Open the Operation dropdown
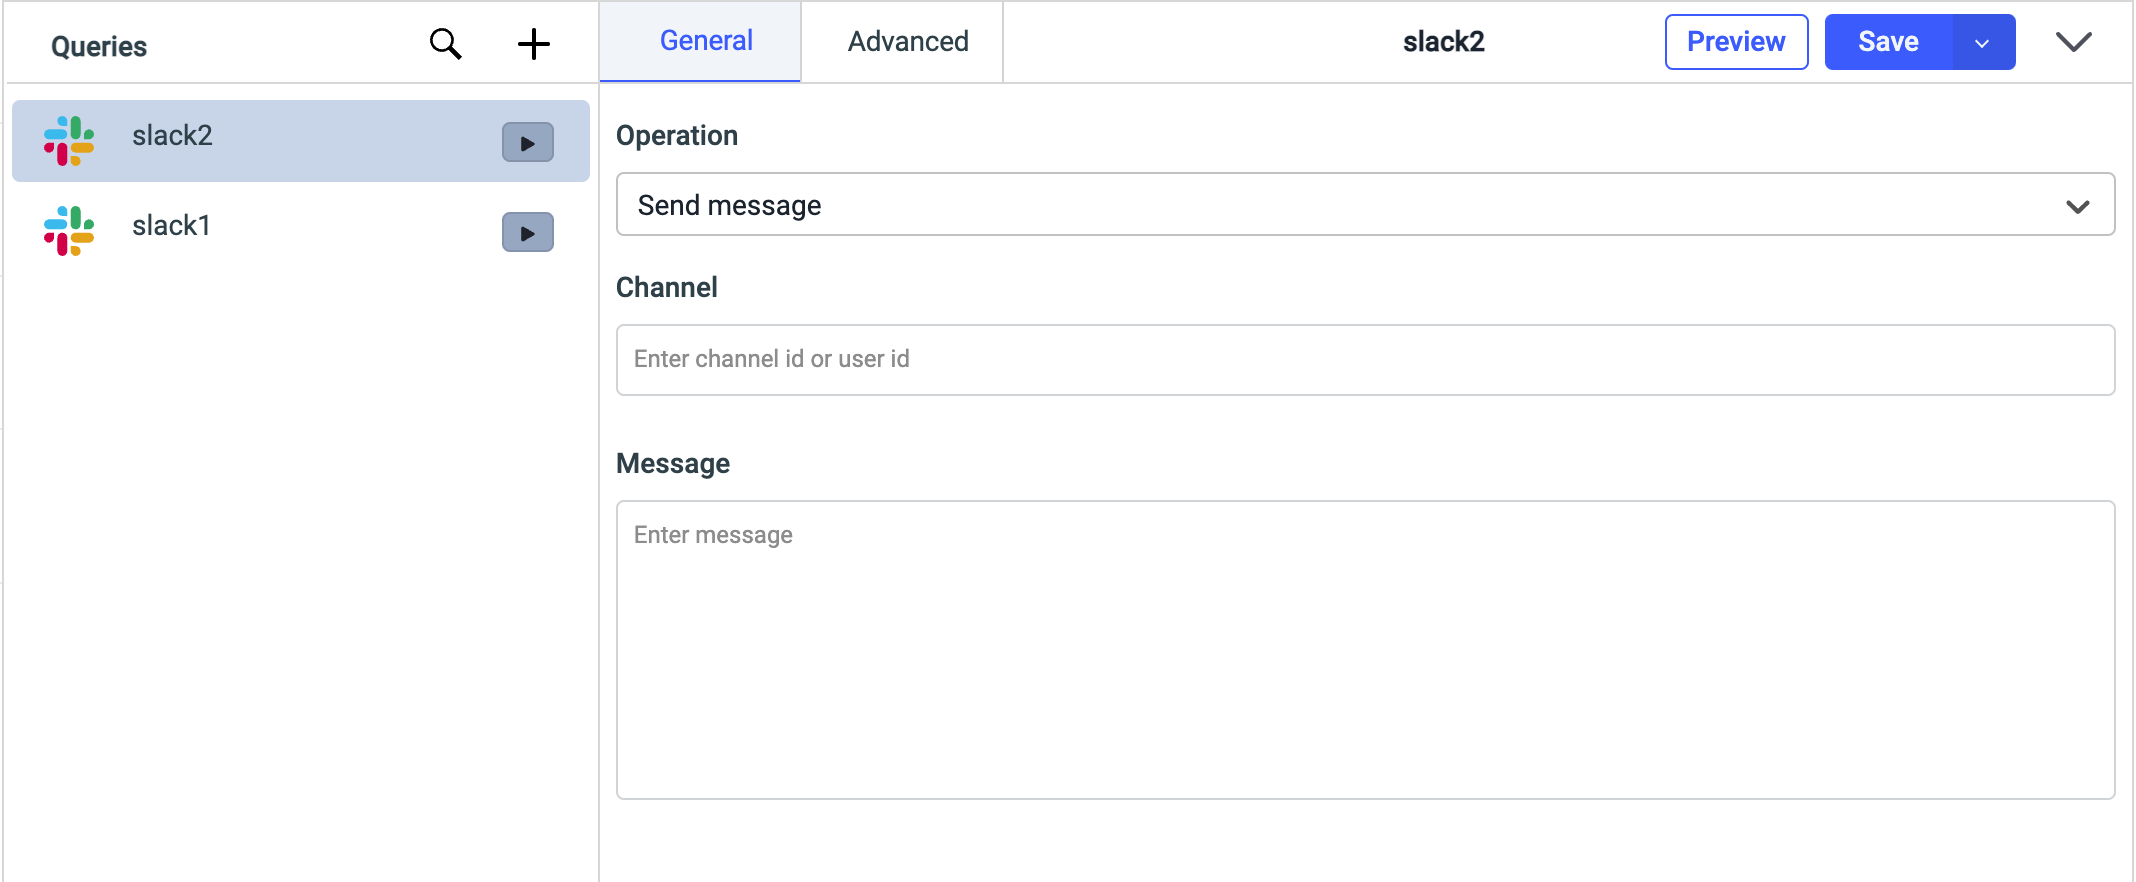The width and height of the screenshot is (2136, 882). coord(2077,206)
